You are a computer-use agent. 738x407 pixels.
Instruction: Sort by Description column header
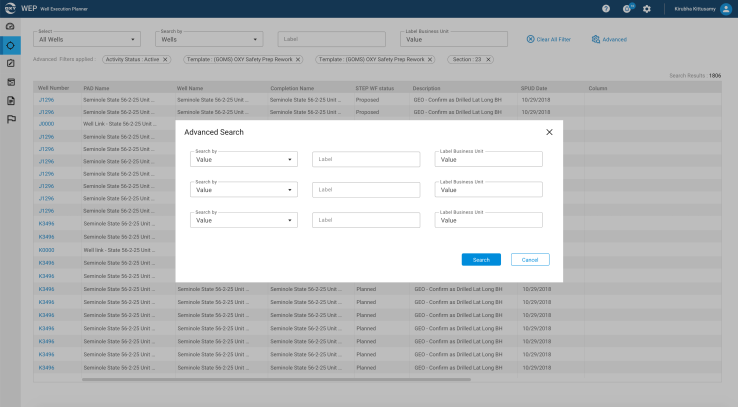click(426, 88)
